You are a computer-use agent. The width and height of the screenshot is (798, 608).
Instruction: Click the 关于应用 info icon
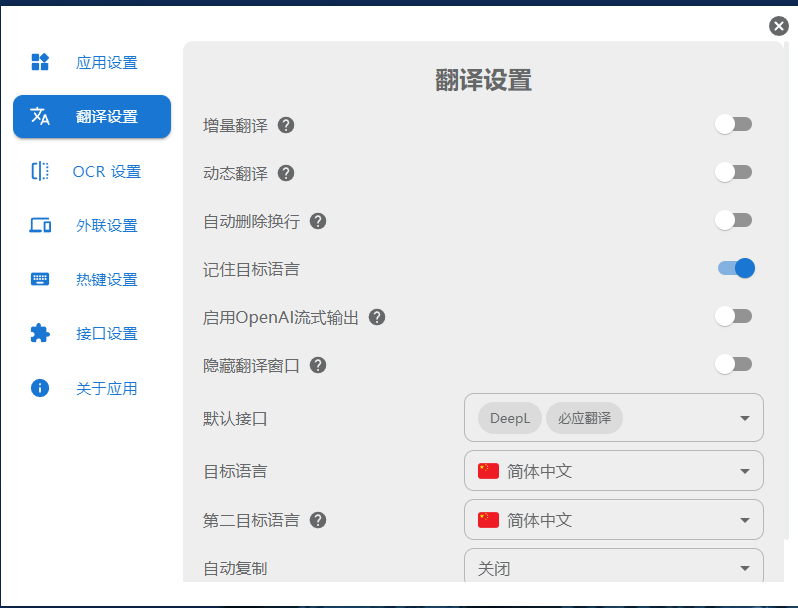coord(40,388)
